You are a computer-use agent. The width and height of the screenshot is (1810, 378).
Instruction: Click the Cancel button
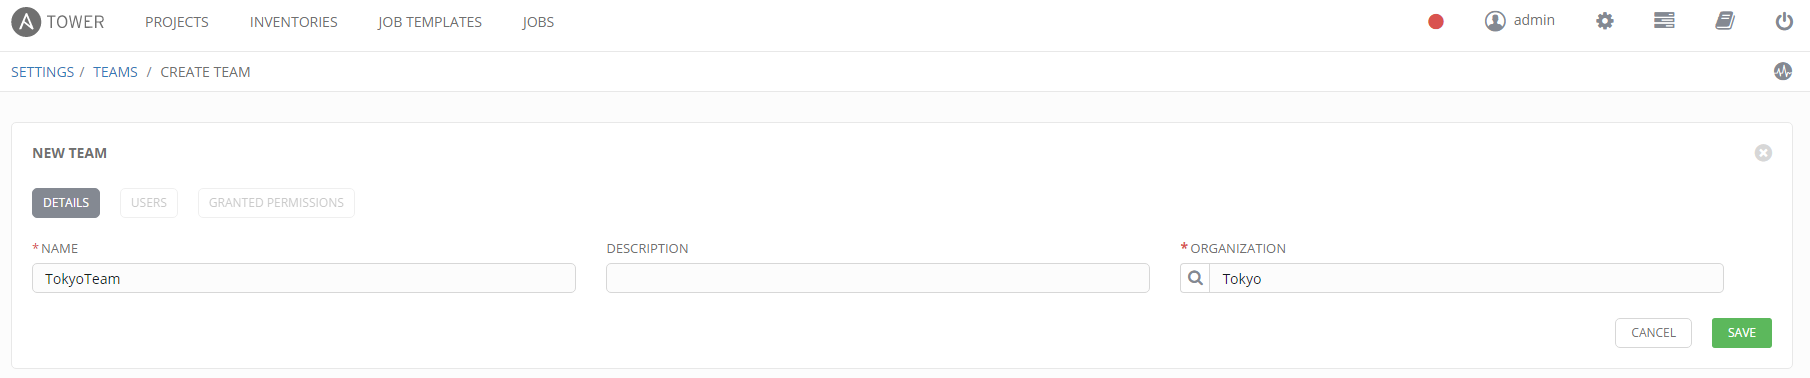point(1653,333)
